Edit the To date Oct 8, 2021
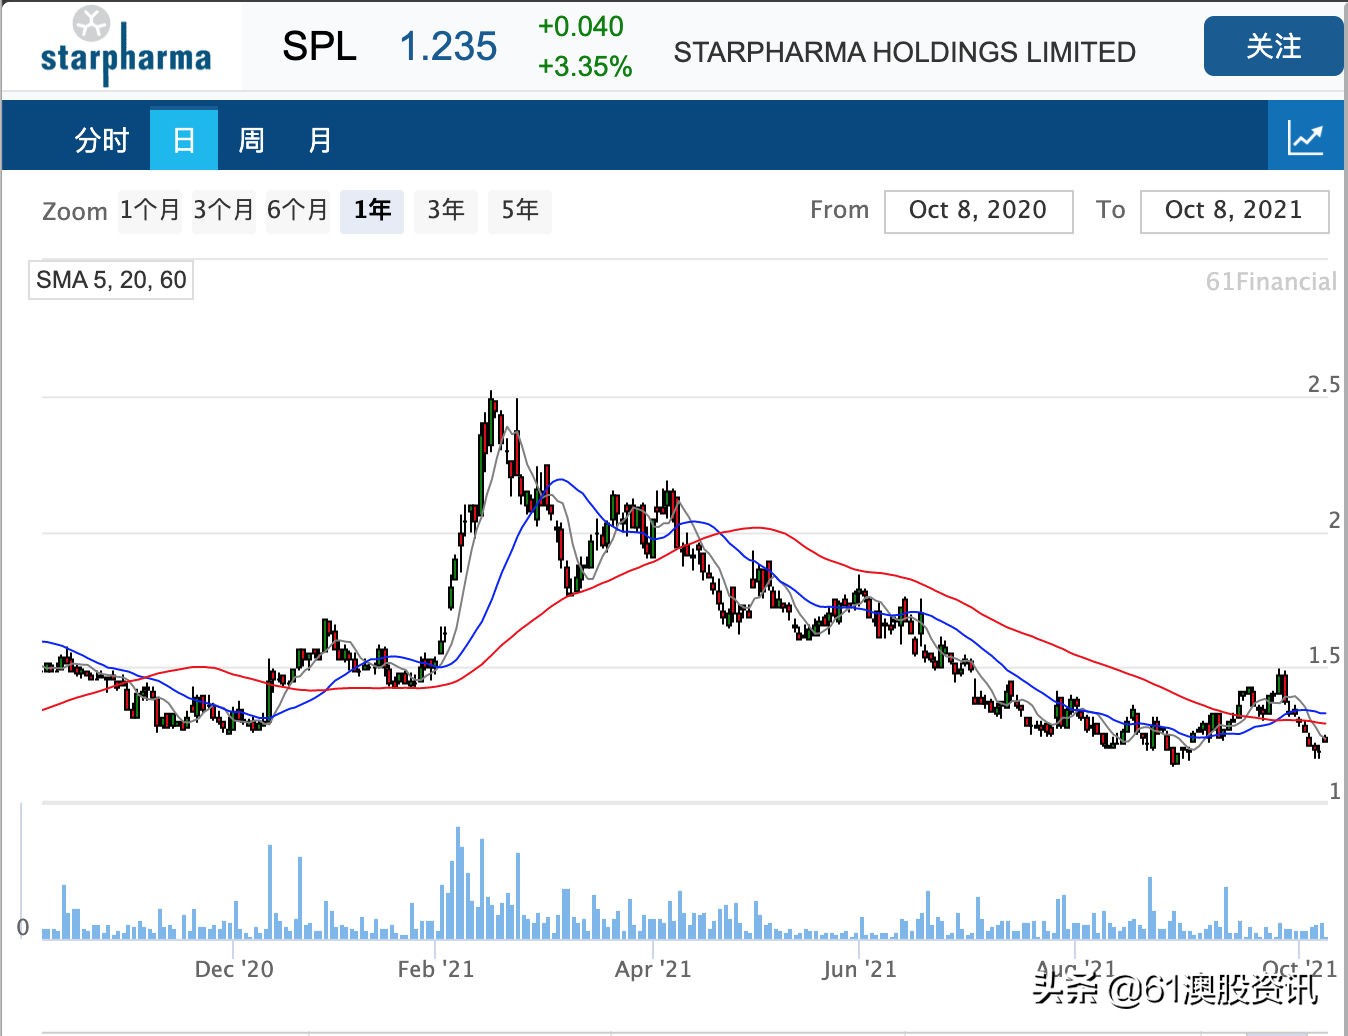This screenshot has height=1036, width=1348. [x=1234, y=211]
